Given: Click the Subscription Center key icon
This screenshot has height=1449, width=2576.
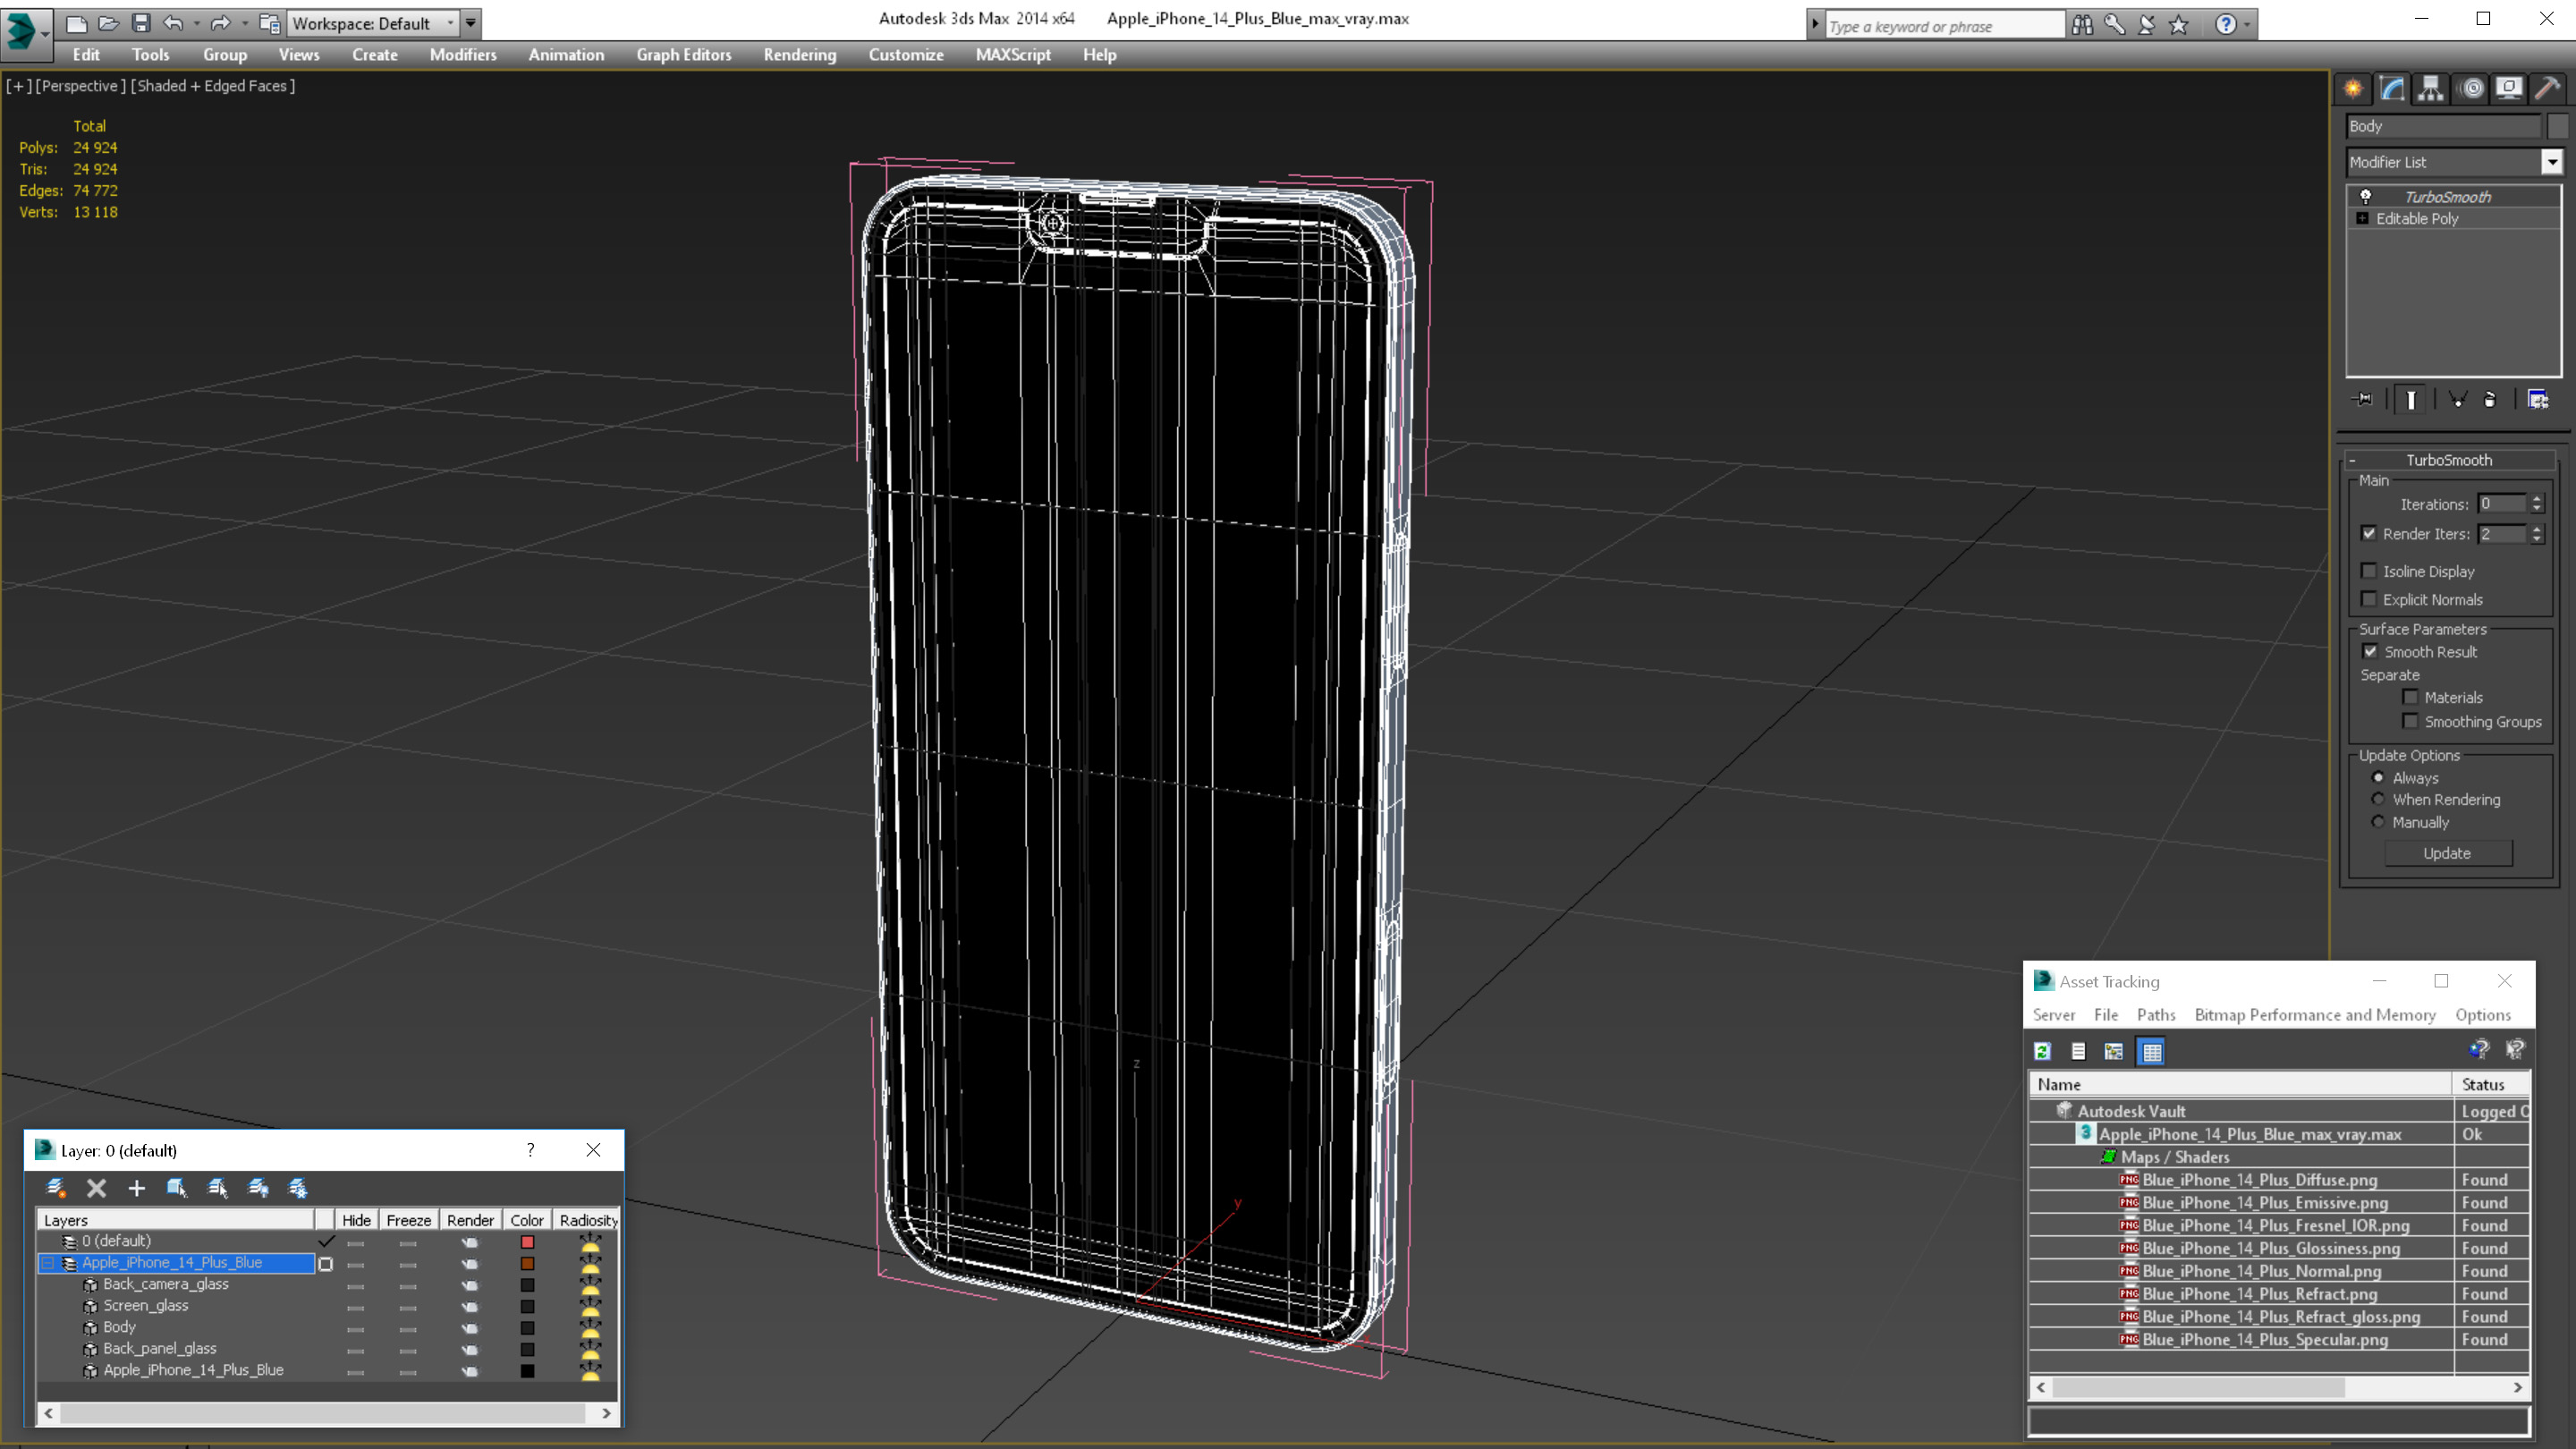Looking at the screenshot, I should [x=2115, y=24].
